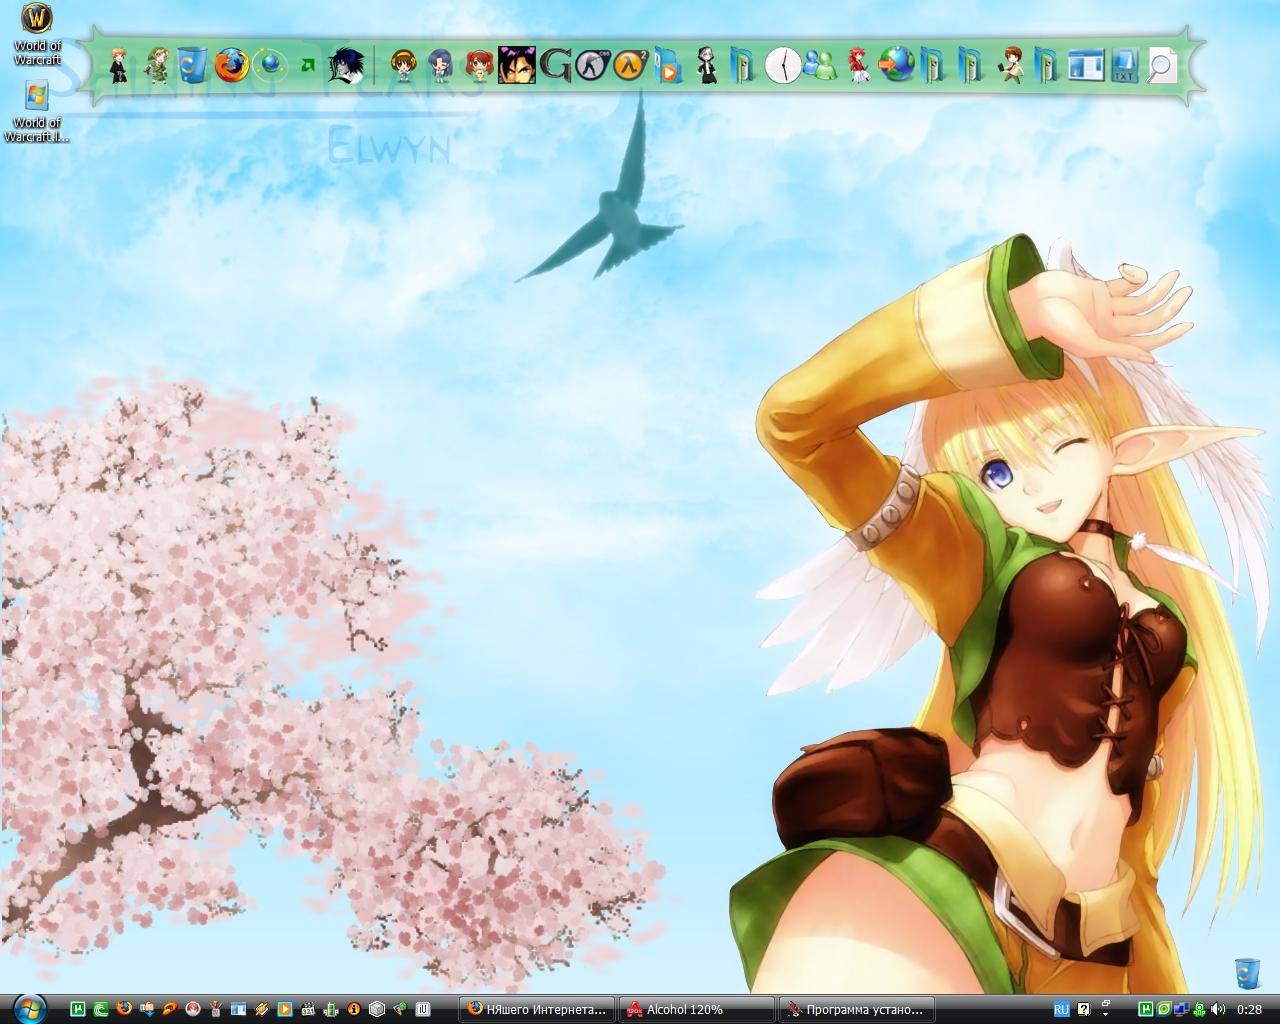Click the blue-haired chibi dock icon

[441, 65]
